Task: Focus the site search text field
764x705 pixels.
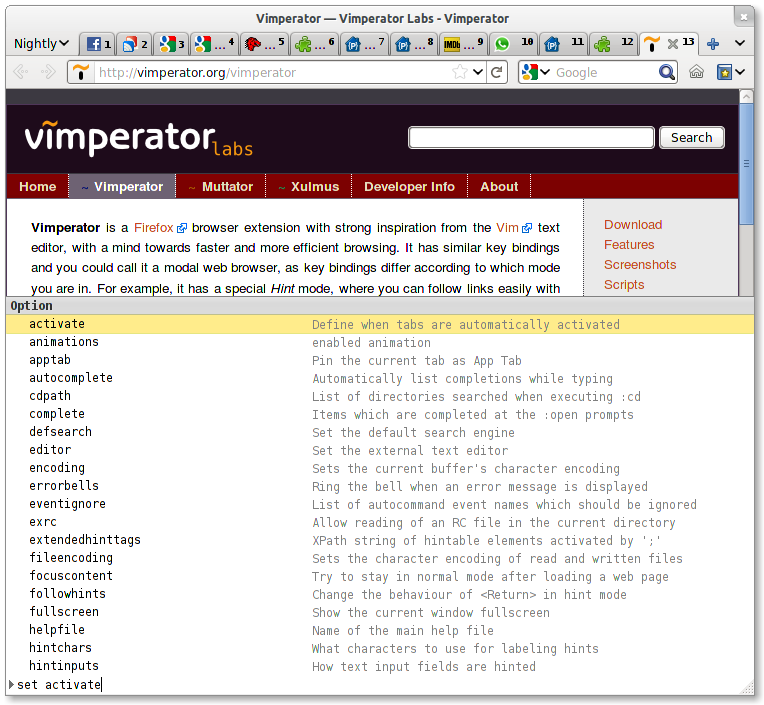Action: [531, 138]
